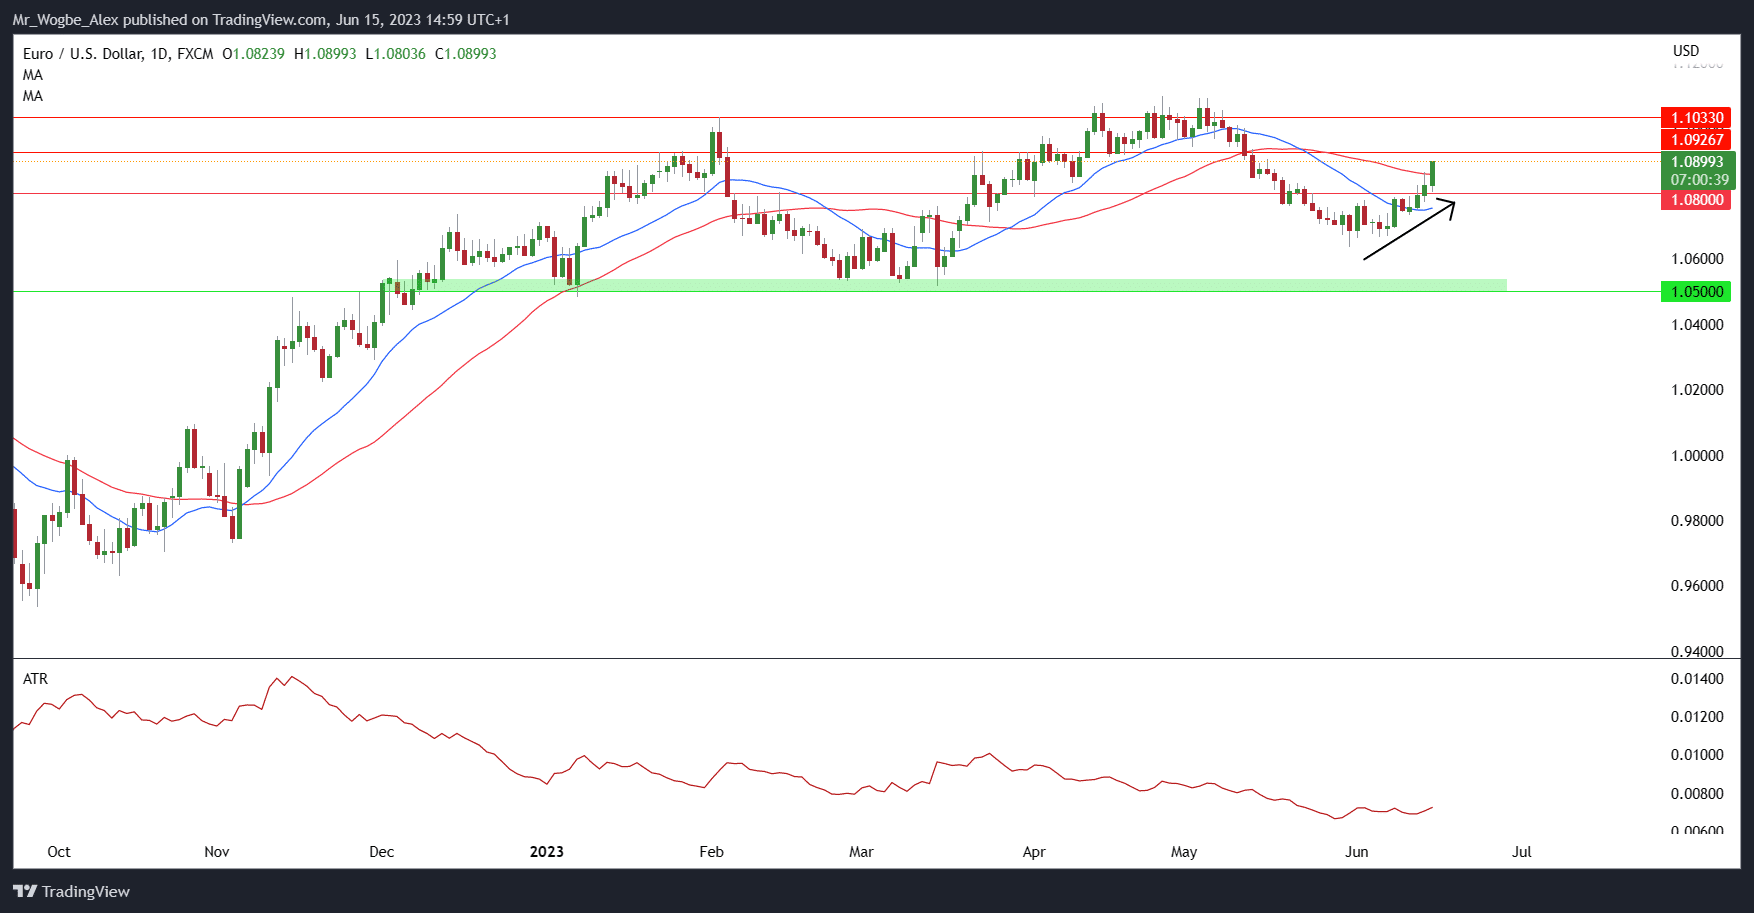Click the Jul label on time axis

coord(1521,852)
